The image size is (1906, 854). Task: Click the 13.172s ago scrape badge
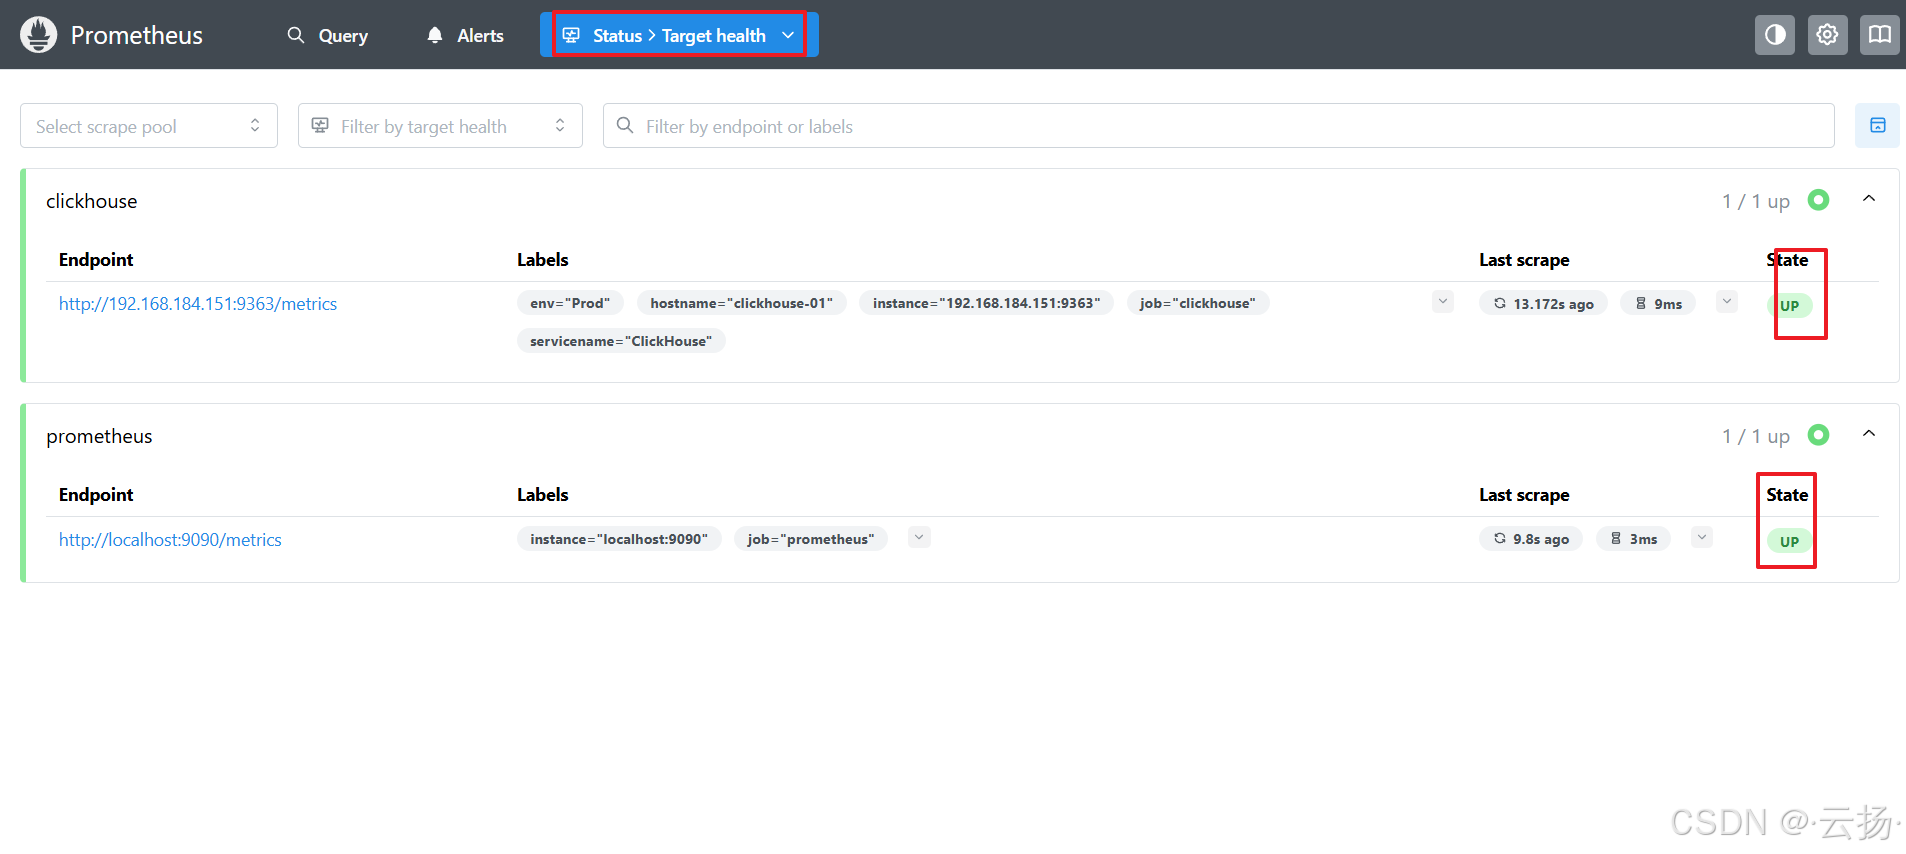pos(1543,303)
